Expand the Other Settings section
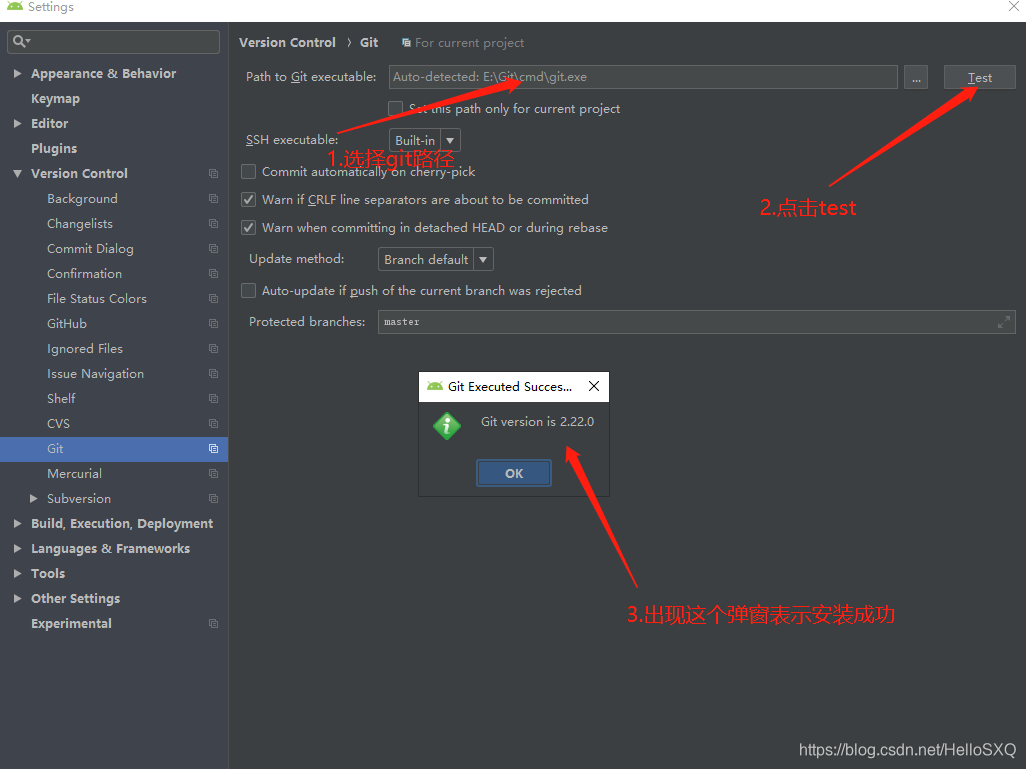This screenshot has width=1026, height=769. (x=18, y=598)
